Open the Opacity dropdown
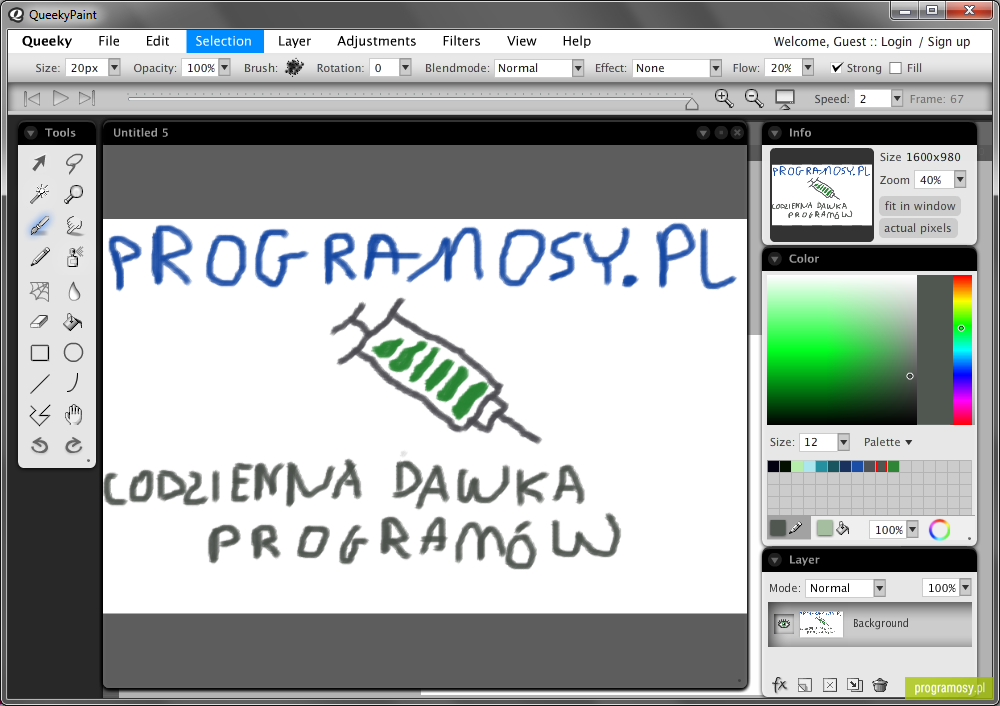This screenshot has height=706, width=1000. coord(224,68)
